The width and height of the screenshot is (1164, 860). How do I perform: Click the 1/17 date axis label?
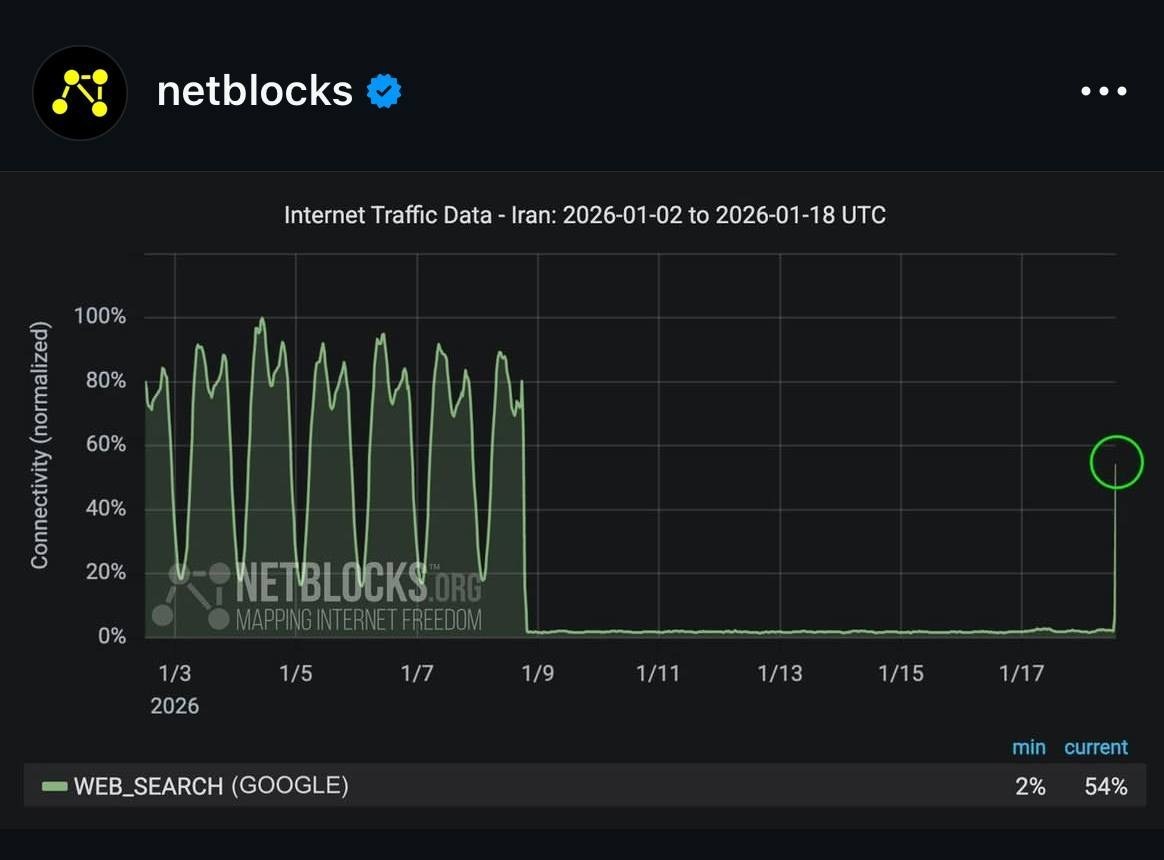(1021, 673)
